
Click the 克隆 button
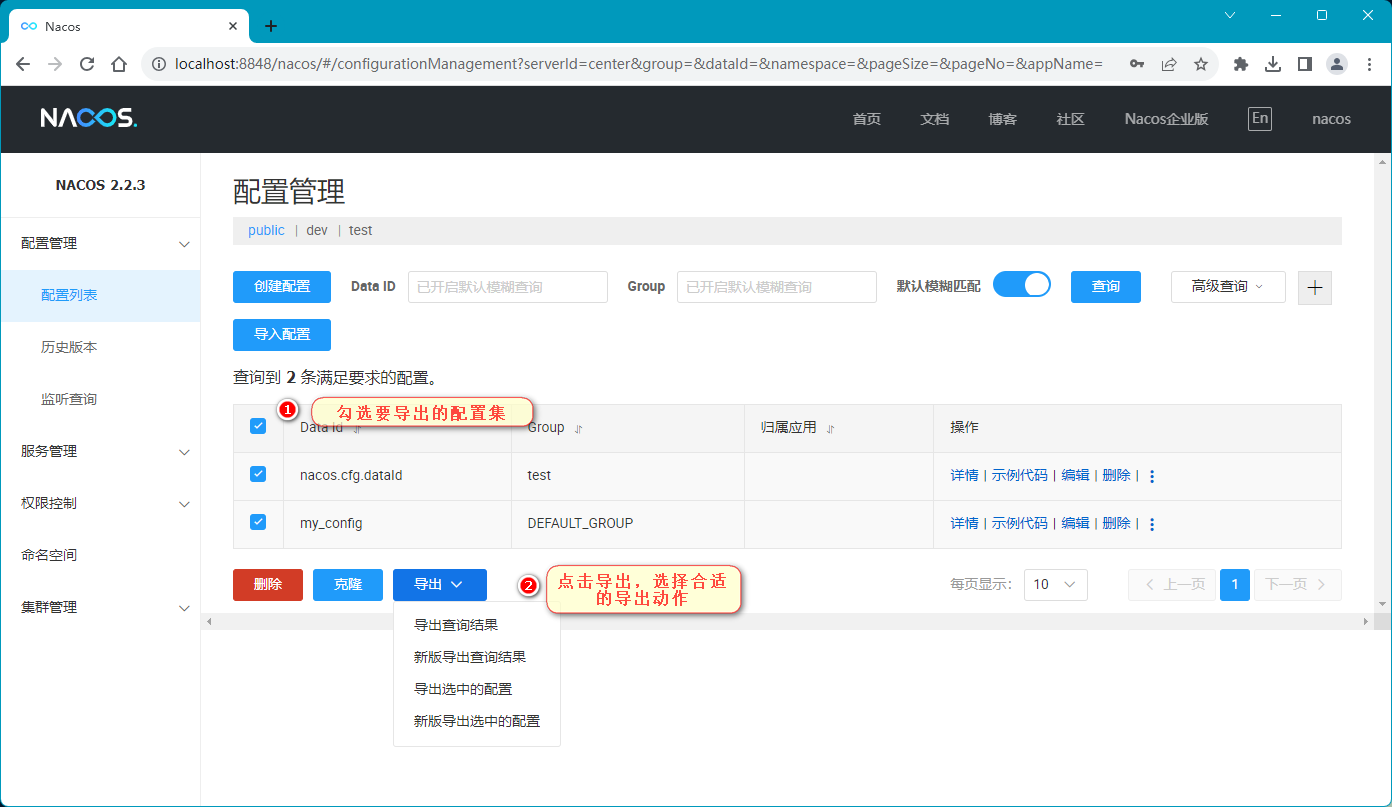[x=348, y=585]
